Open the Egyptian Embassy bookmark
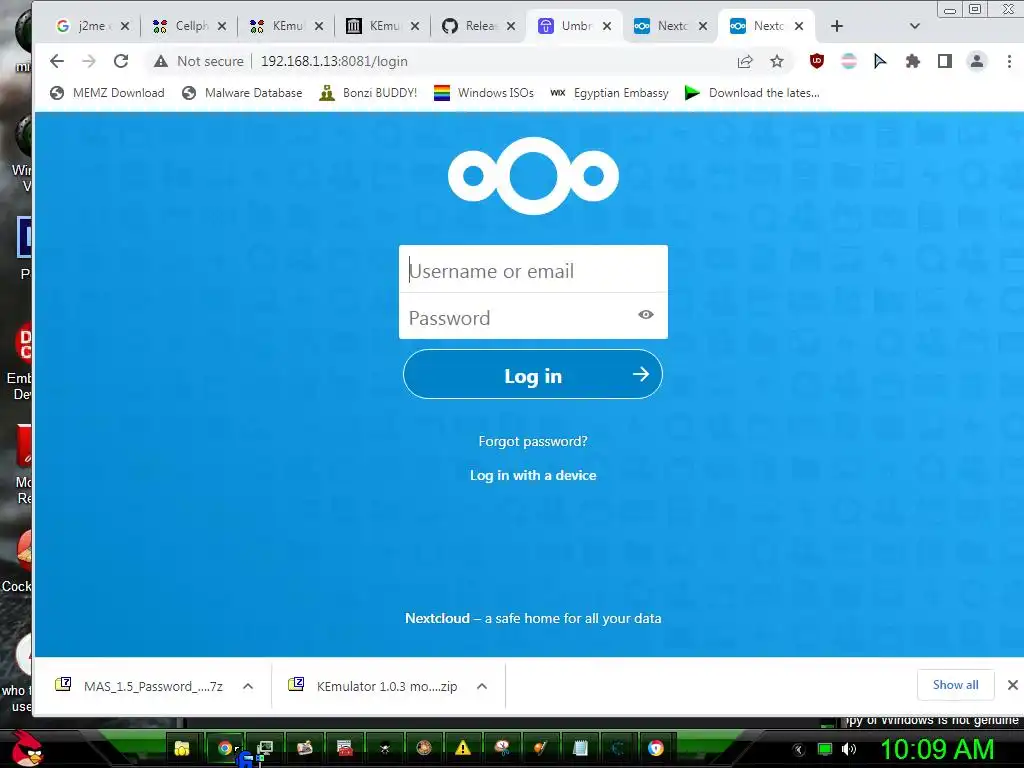This screenshot has width=1024, height=768. [609, 93]
